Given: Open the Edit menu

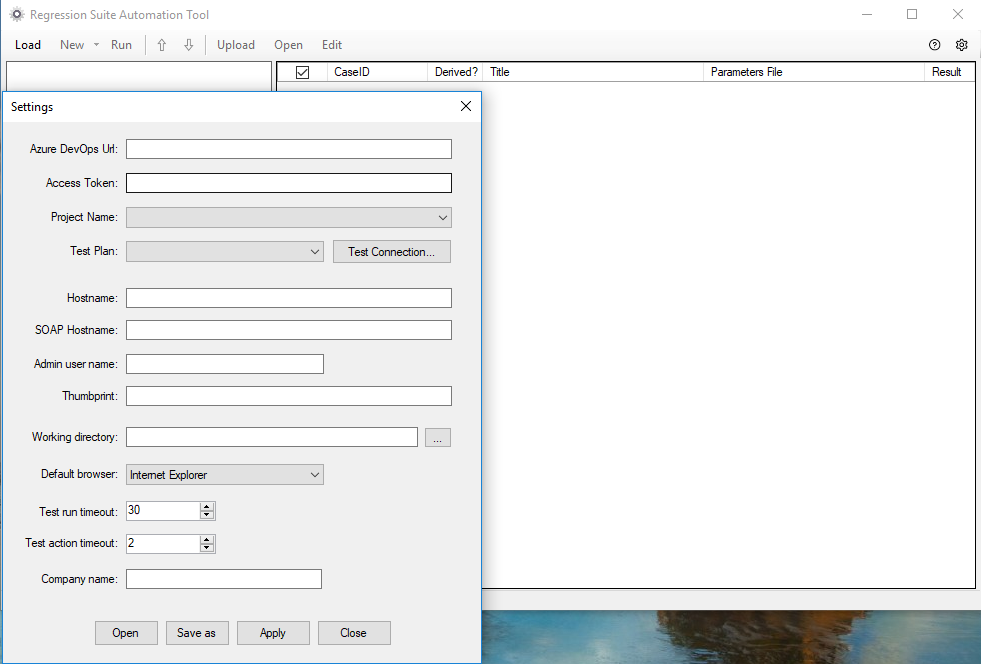Looking at the screenshot, I should tap(331, 45).
